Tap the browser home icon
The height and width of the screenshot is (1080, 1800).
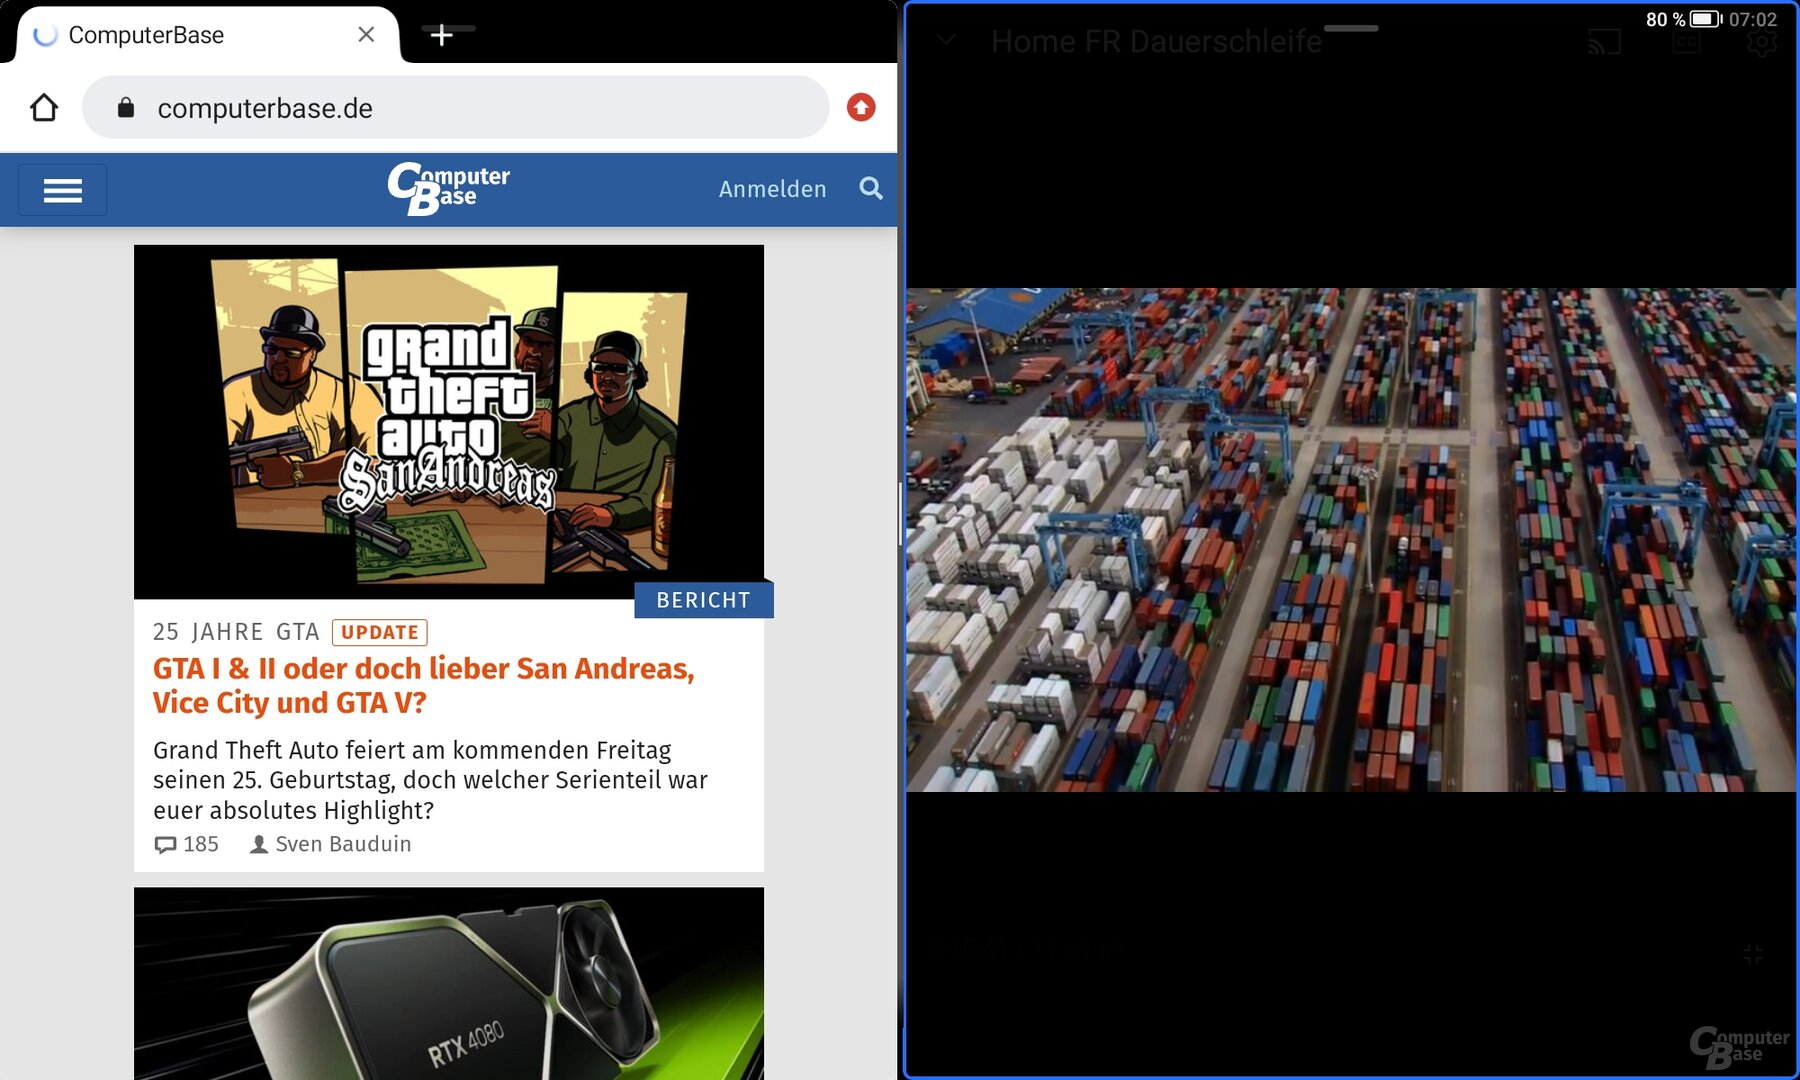click(x=44, y=107)
